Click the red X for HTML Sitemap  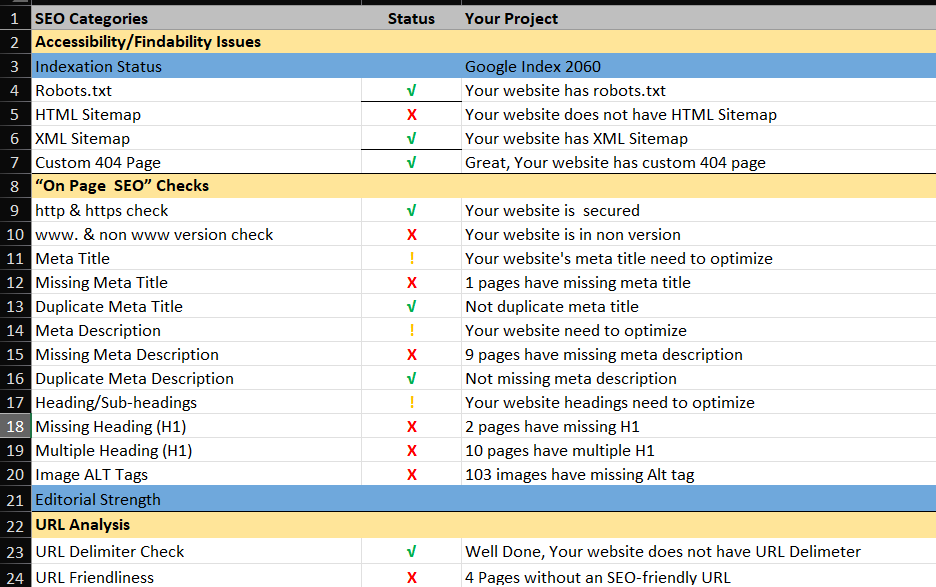coord(410,114)
